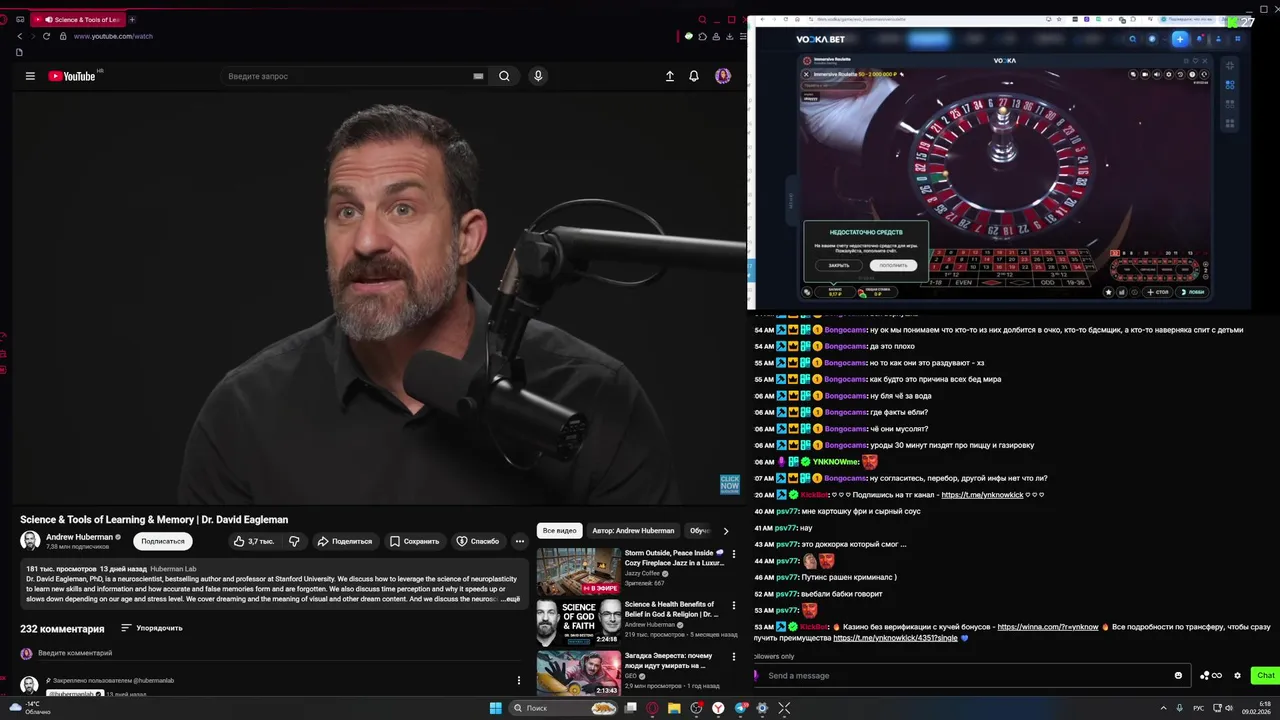Click Science & Health Benefits of Belief title
This screenshot has height=720, width=1280.
pos(672,609)
